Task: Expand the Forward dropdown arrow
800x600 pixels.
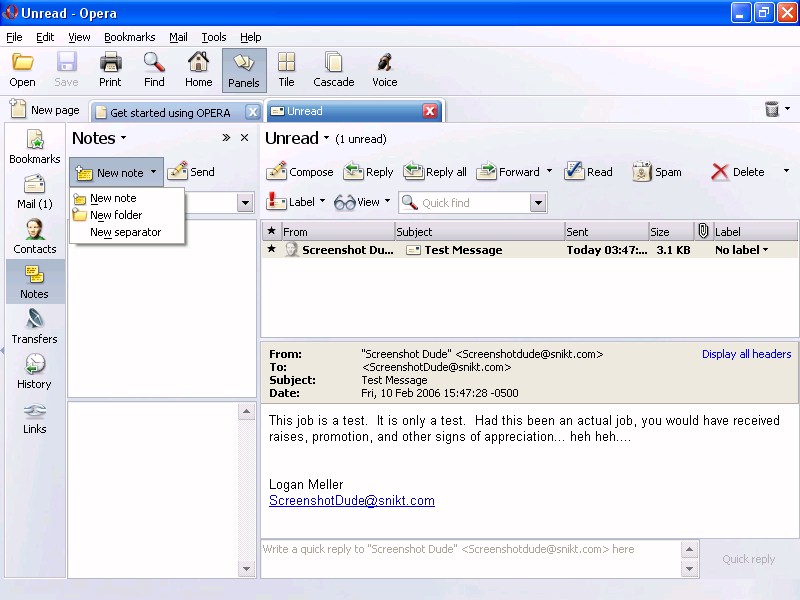Action: 549,172
